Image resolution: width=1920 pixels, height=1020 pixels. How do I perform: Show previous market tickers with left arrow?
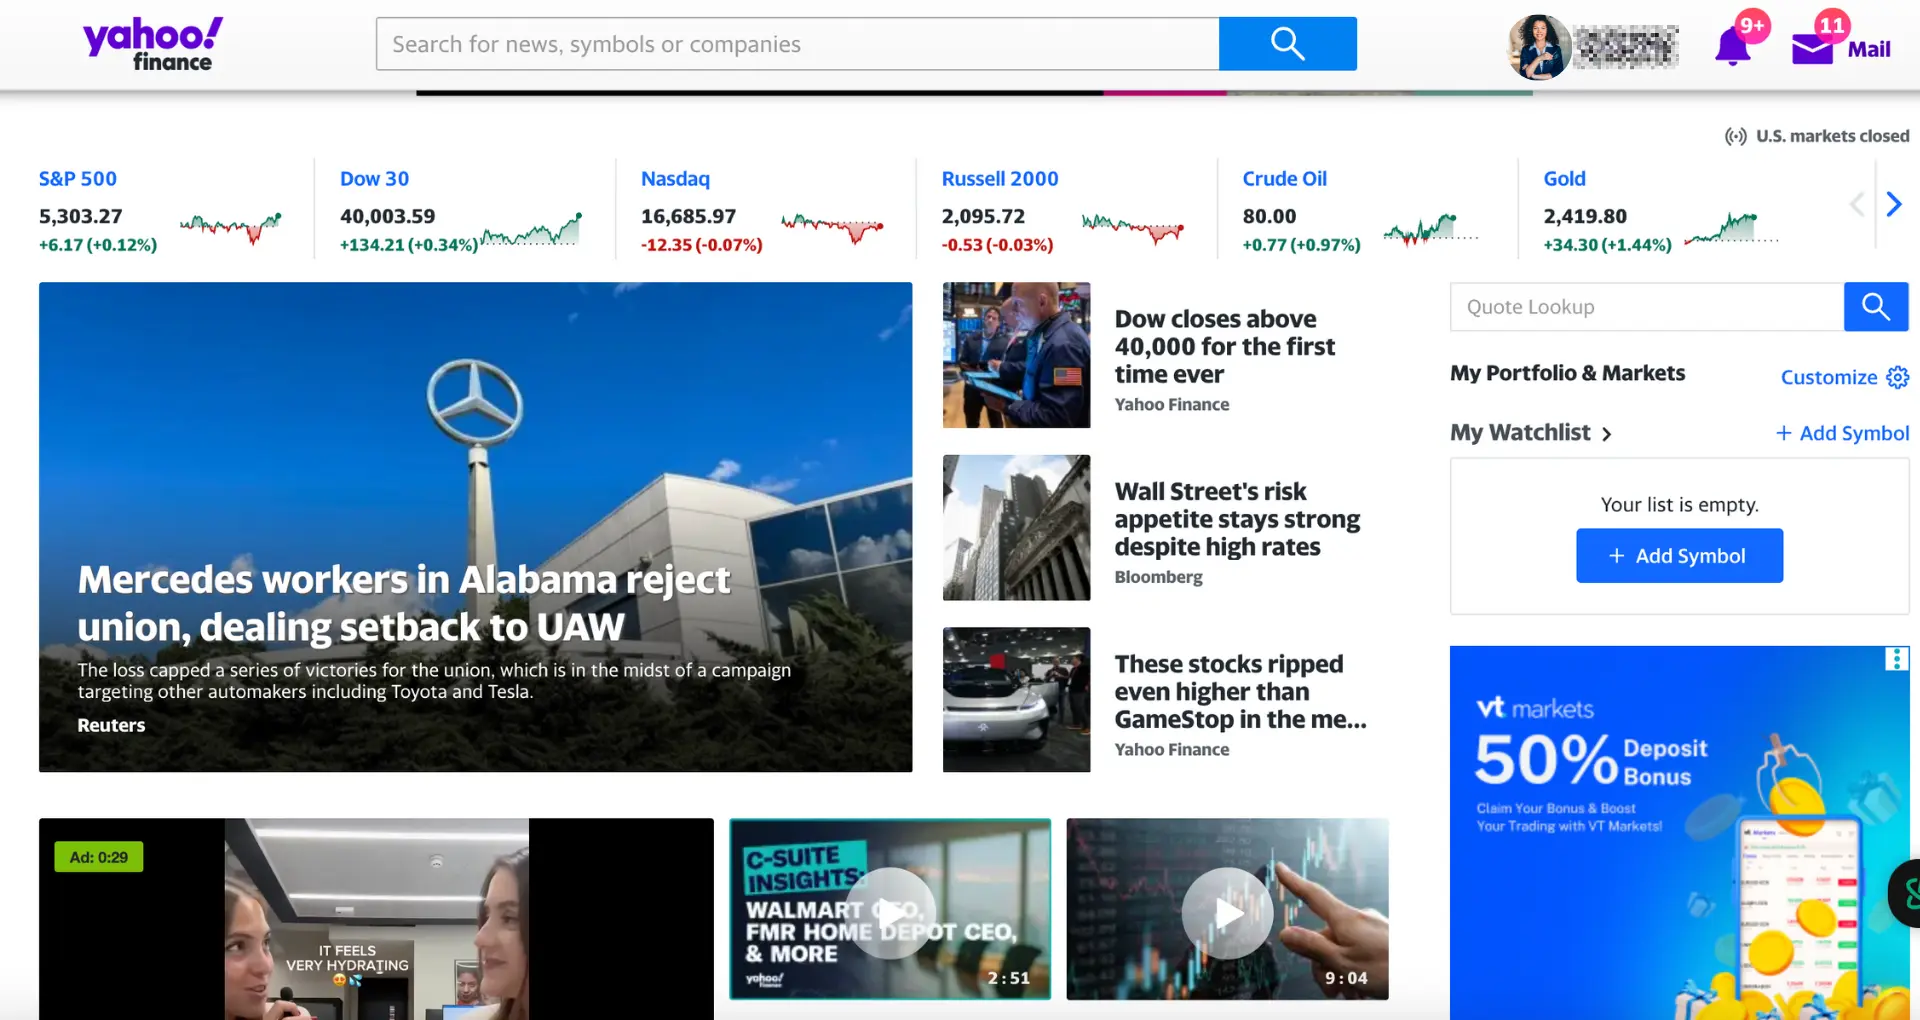tap(1857, 205)
